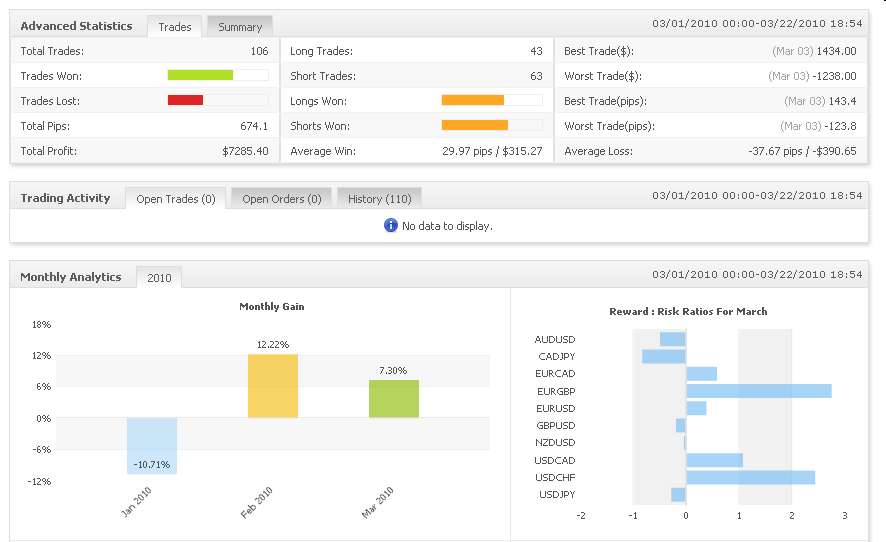Image resolution: width=886 pixels, height=542 pixels.
Task: Click the USDCHF reward-risk bar
Action: [x=750, y=477]
